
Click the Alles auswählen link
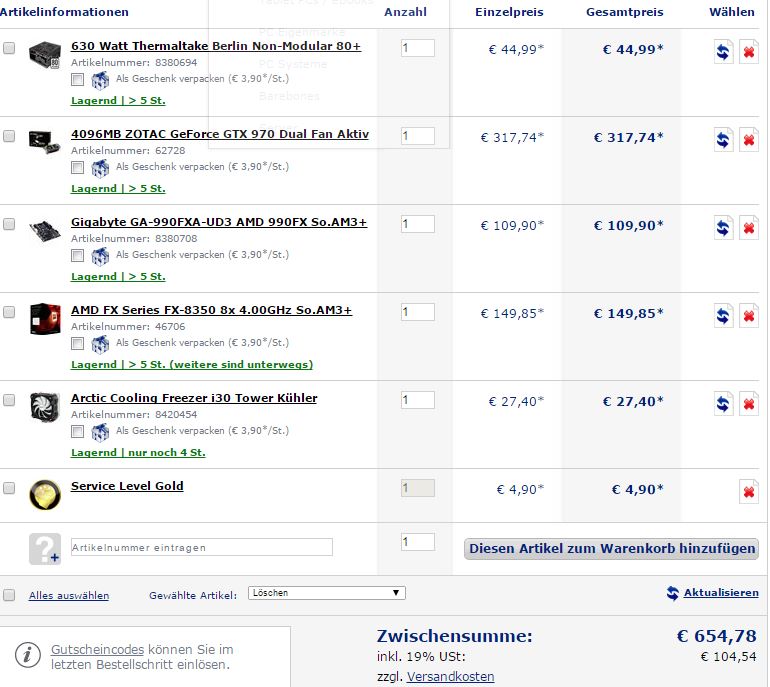69,595
